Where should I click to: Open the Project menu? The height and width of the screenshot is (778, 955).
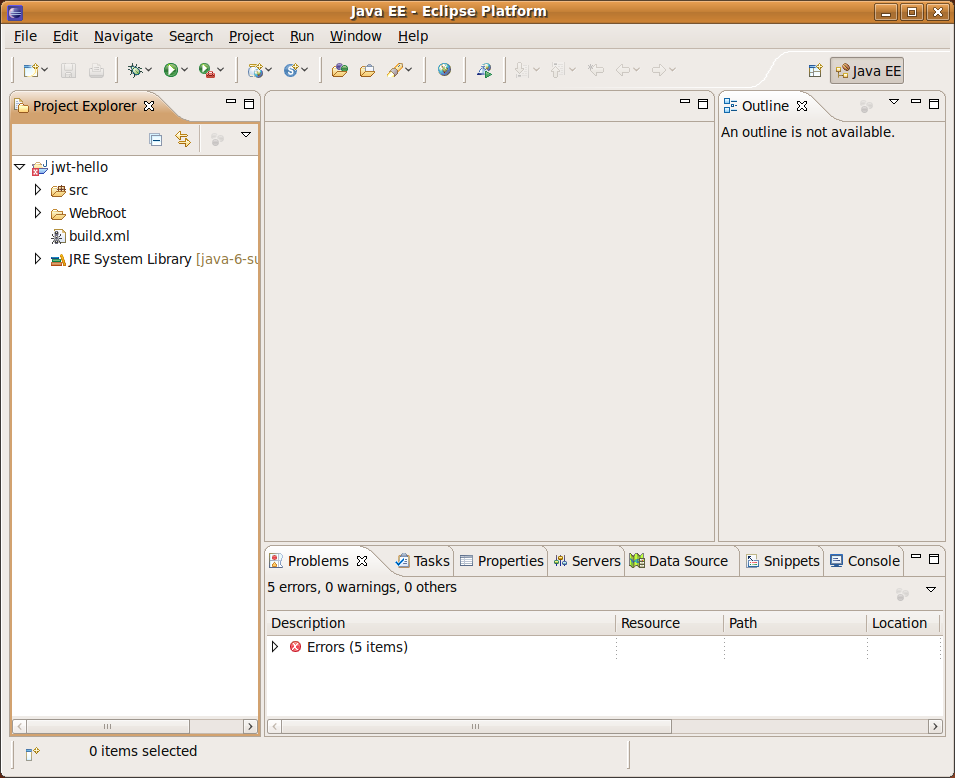(251, 37)
